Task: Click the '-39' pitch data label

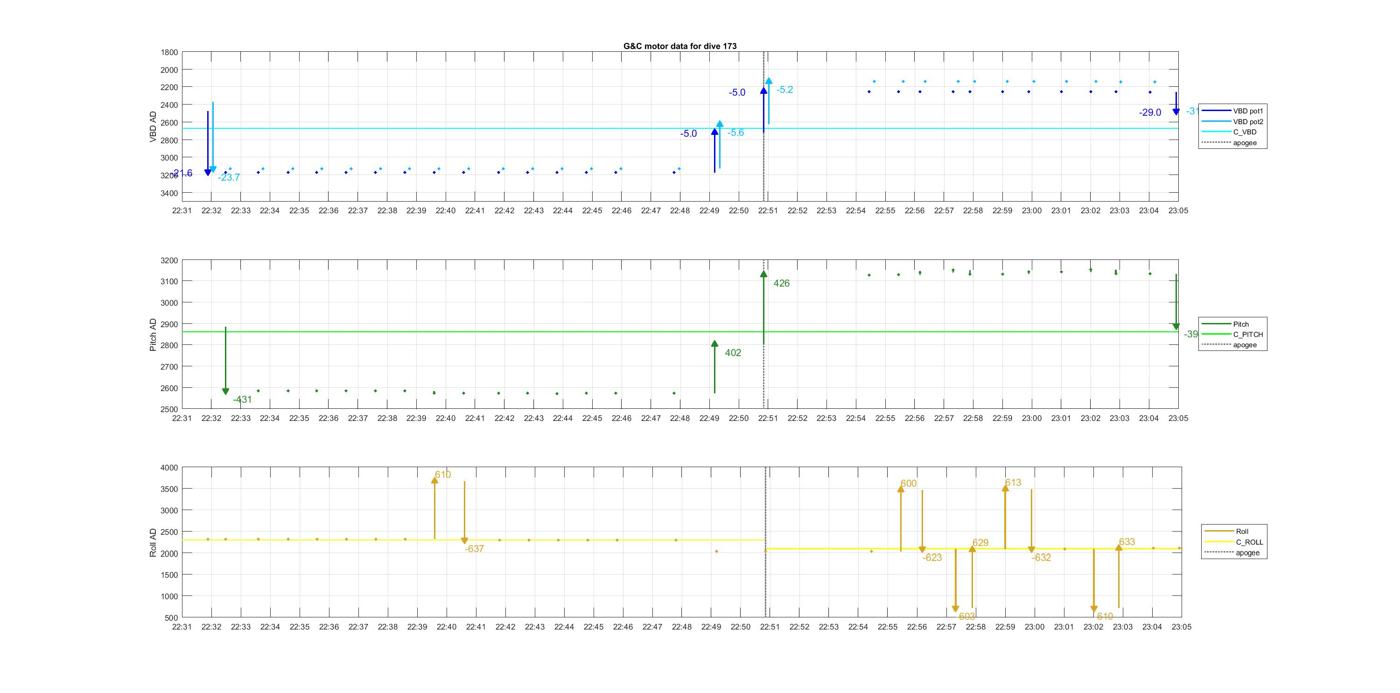Action: [1190, 335]
